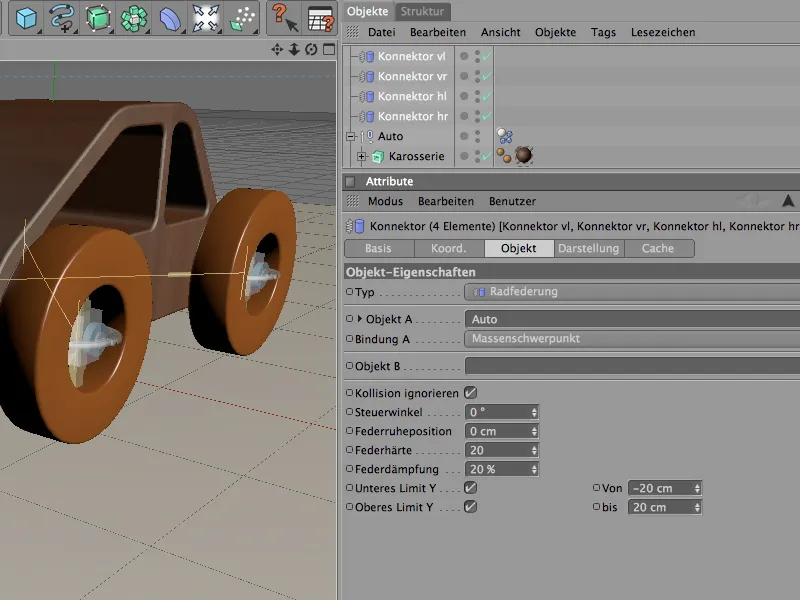Expand the Karosserie tree node
This screenshot has height=600, width=800.
point(362,157)
